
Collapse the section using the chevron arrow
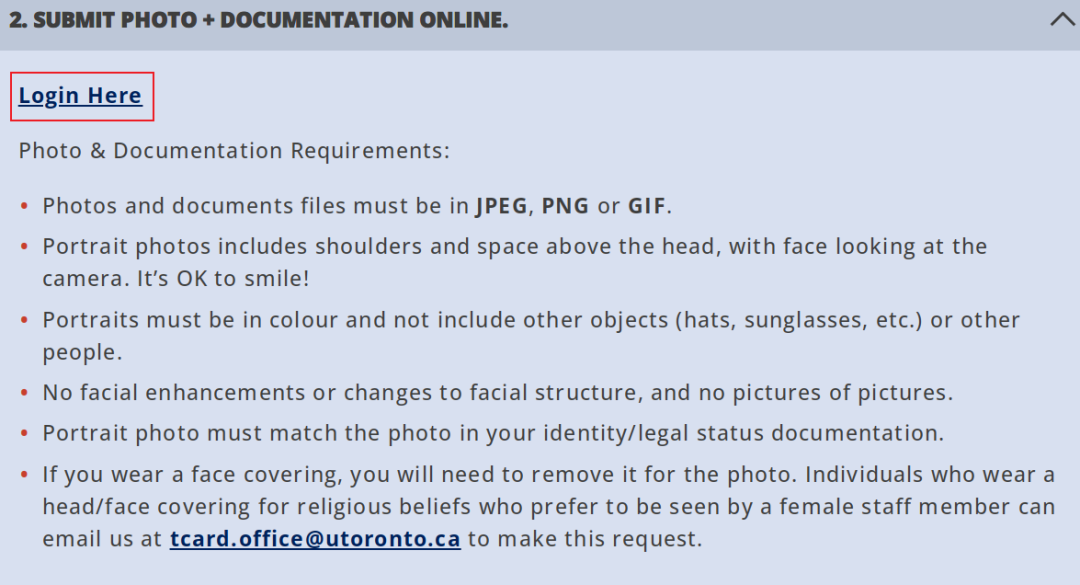pyautogui.click(x=1062, y=20)
